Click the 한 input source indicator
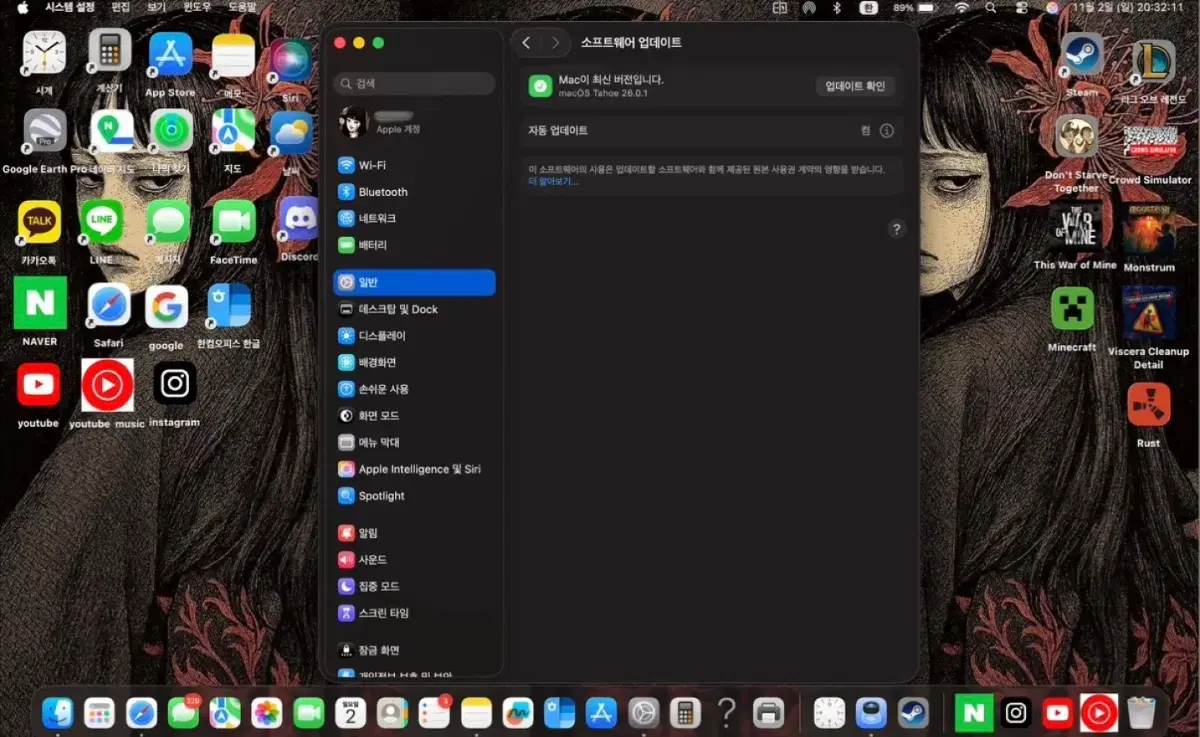The height and width of the screenshot is (737, 1200). [x=870, y=7]
